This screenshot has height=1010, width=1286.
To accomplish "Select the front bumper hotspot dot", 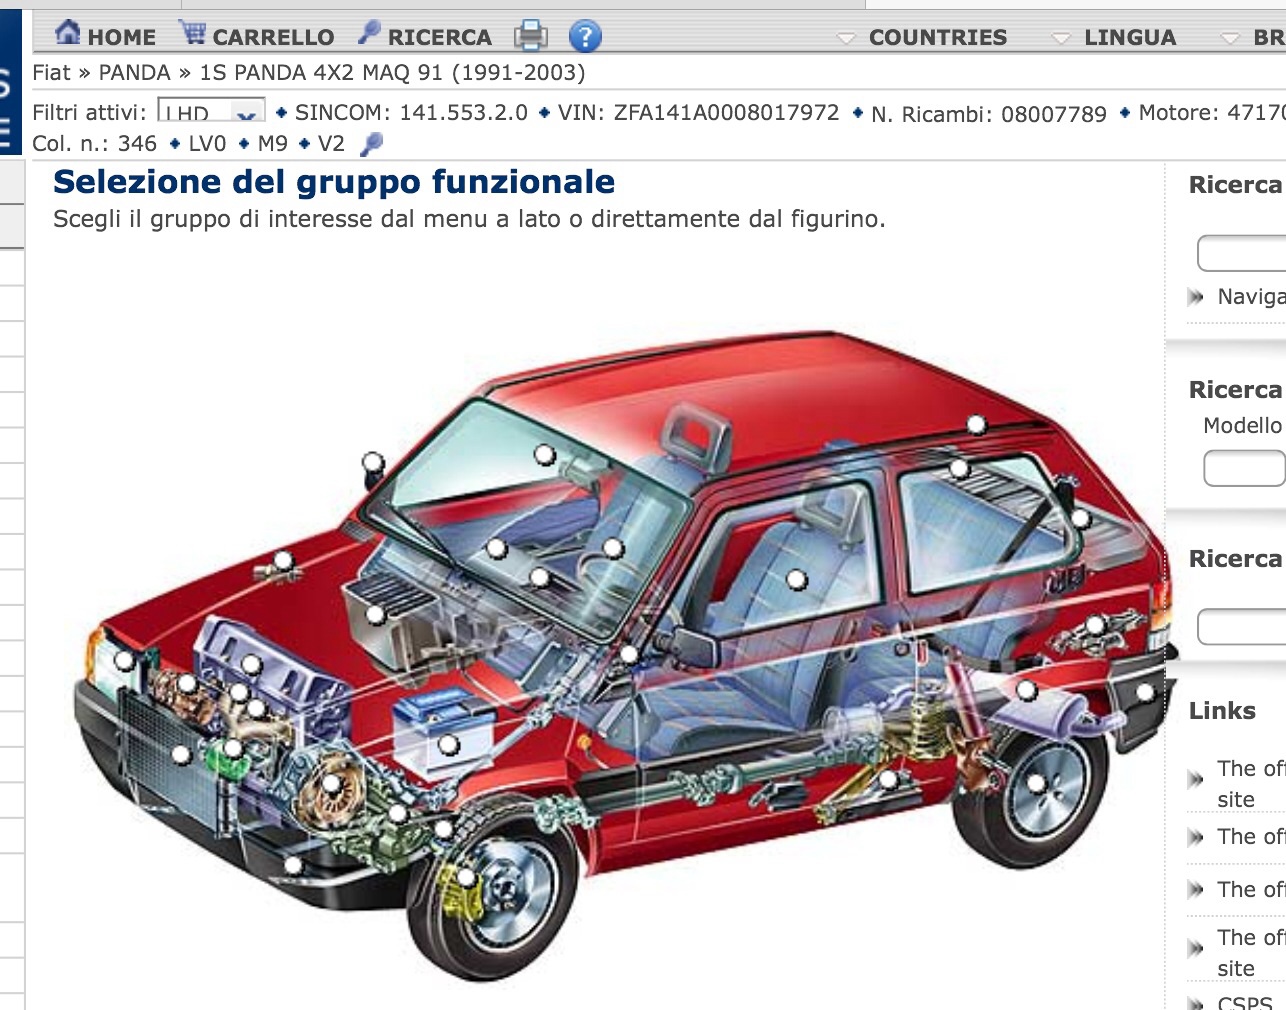I will (x=293, y=865).
